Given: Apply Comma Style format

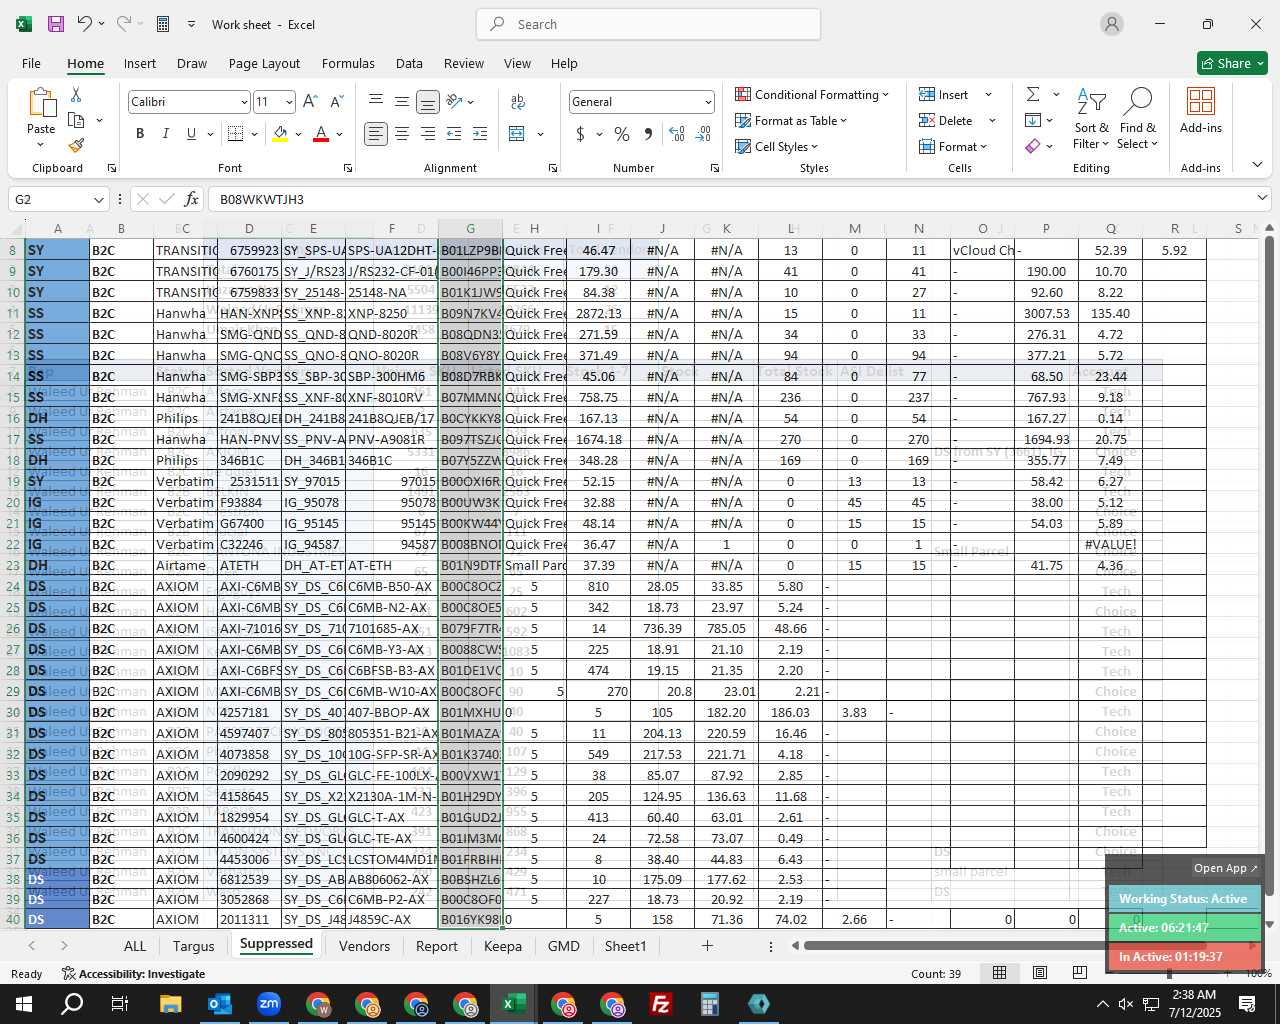Looking at the screenshot, I should tap(648, 134).
